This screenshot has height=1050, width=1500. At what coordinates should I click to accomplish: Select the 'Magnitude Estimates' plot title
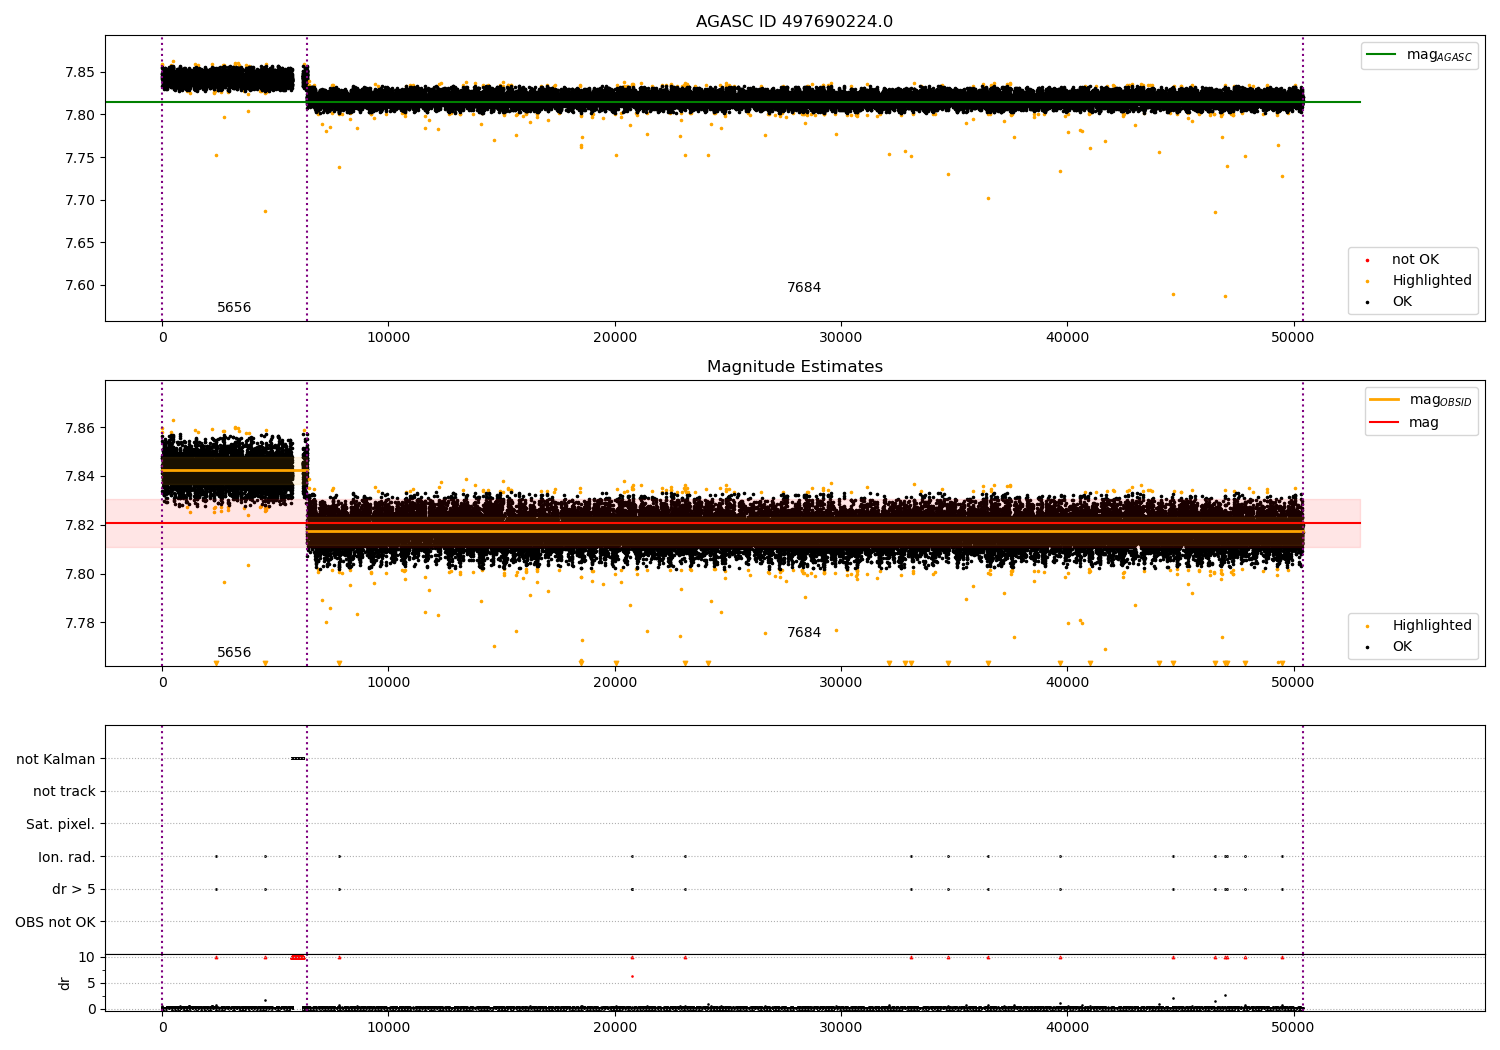pyautogui.click(x=794, y=367)
